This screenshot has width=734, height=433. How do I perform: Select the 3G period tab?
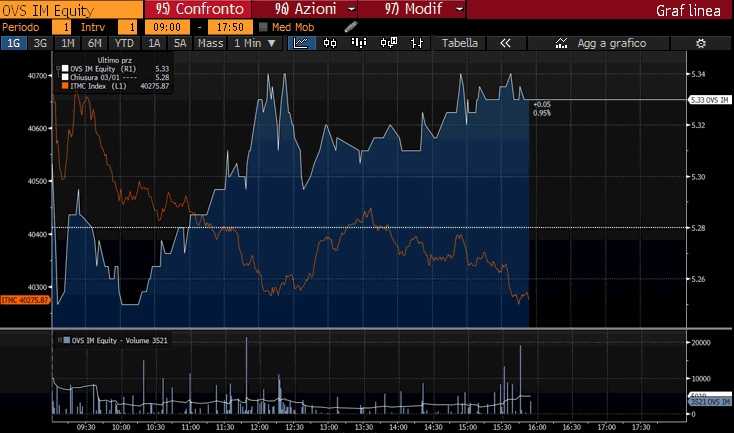tap(40, 43)
